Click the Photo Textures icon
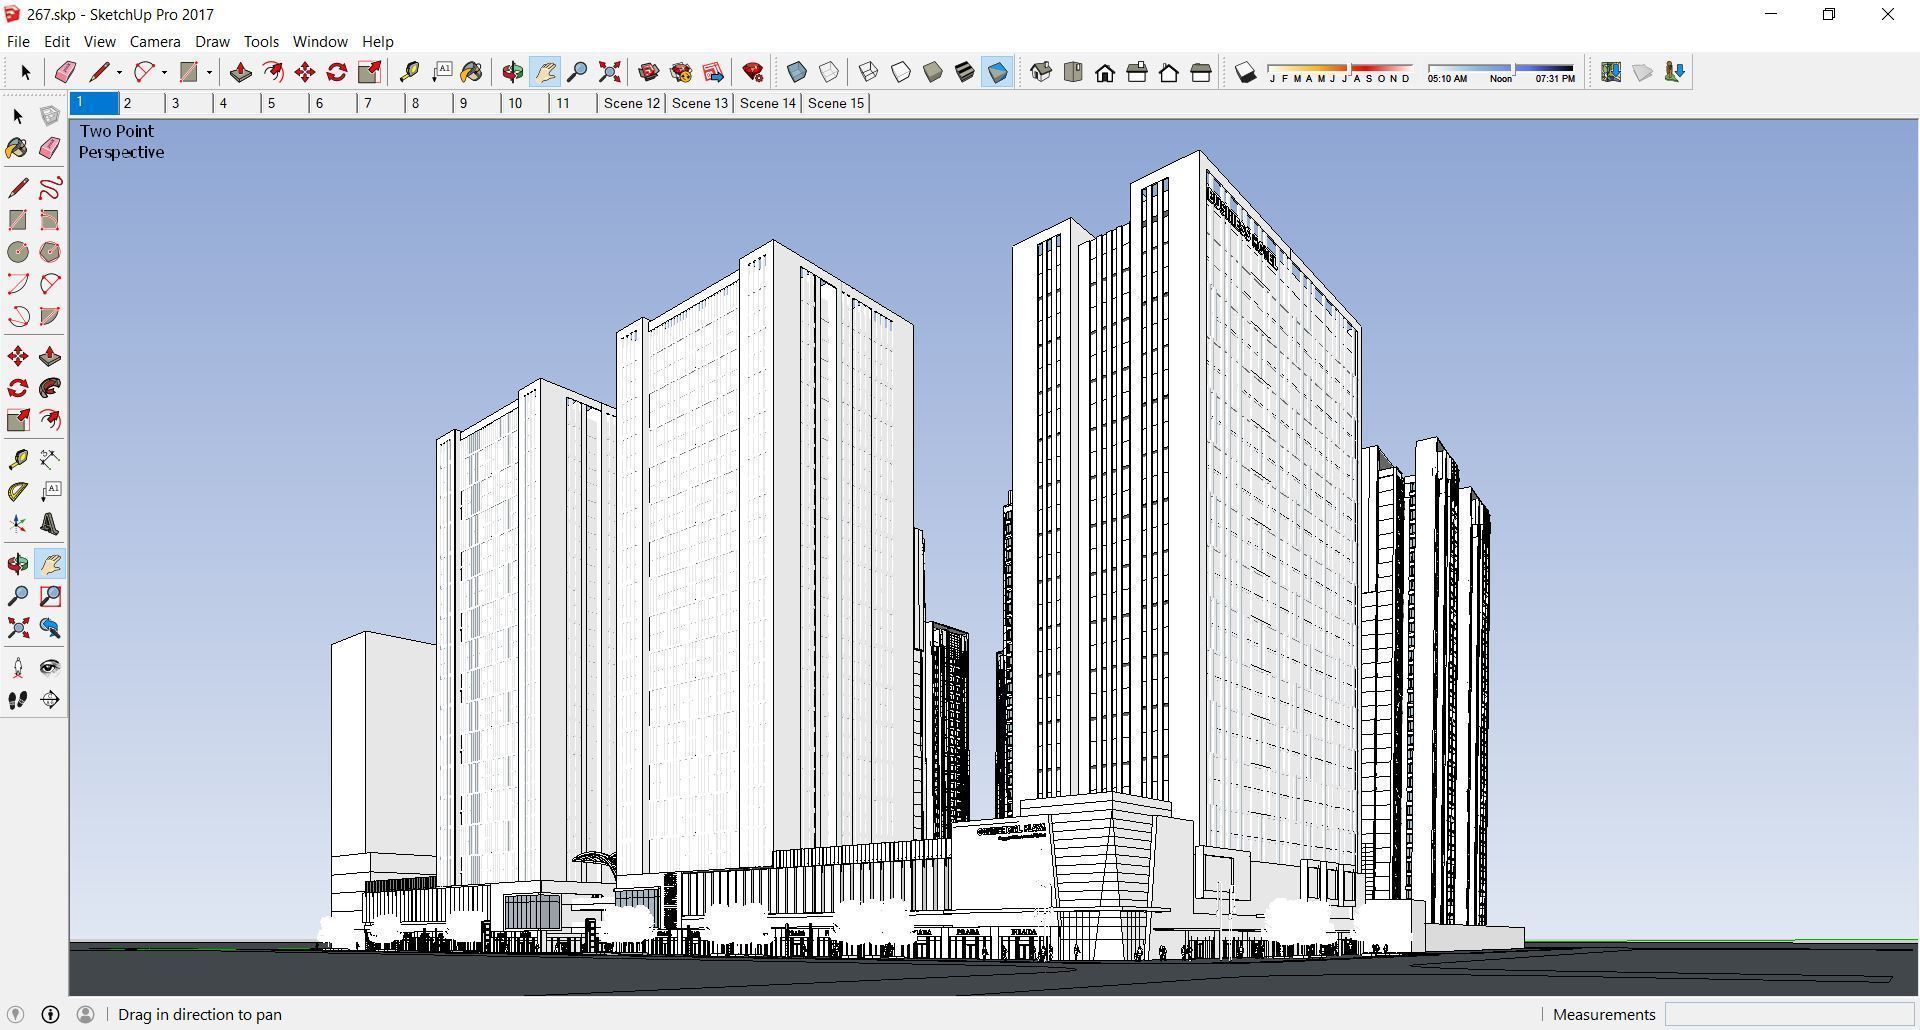 pos(1674,72)
